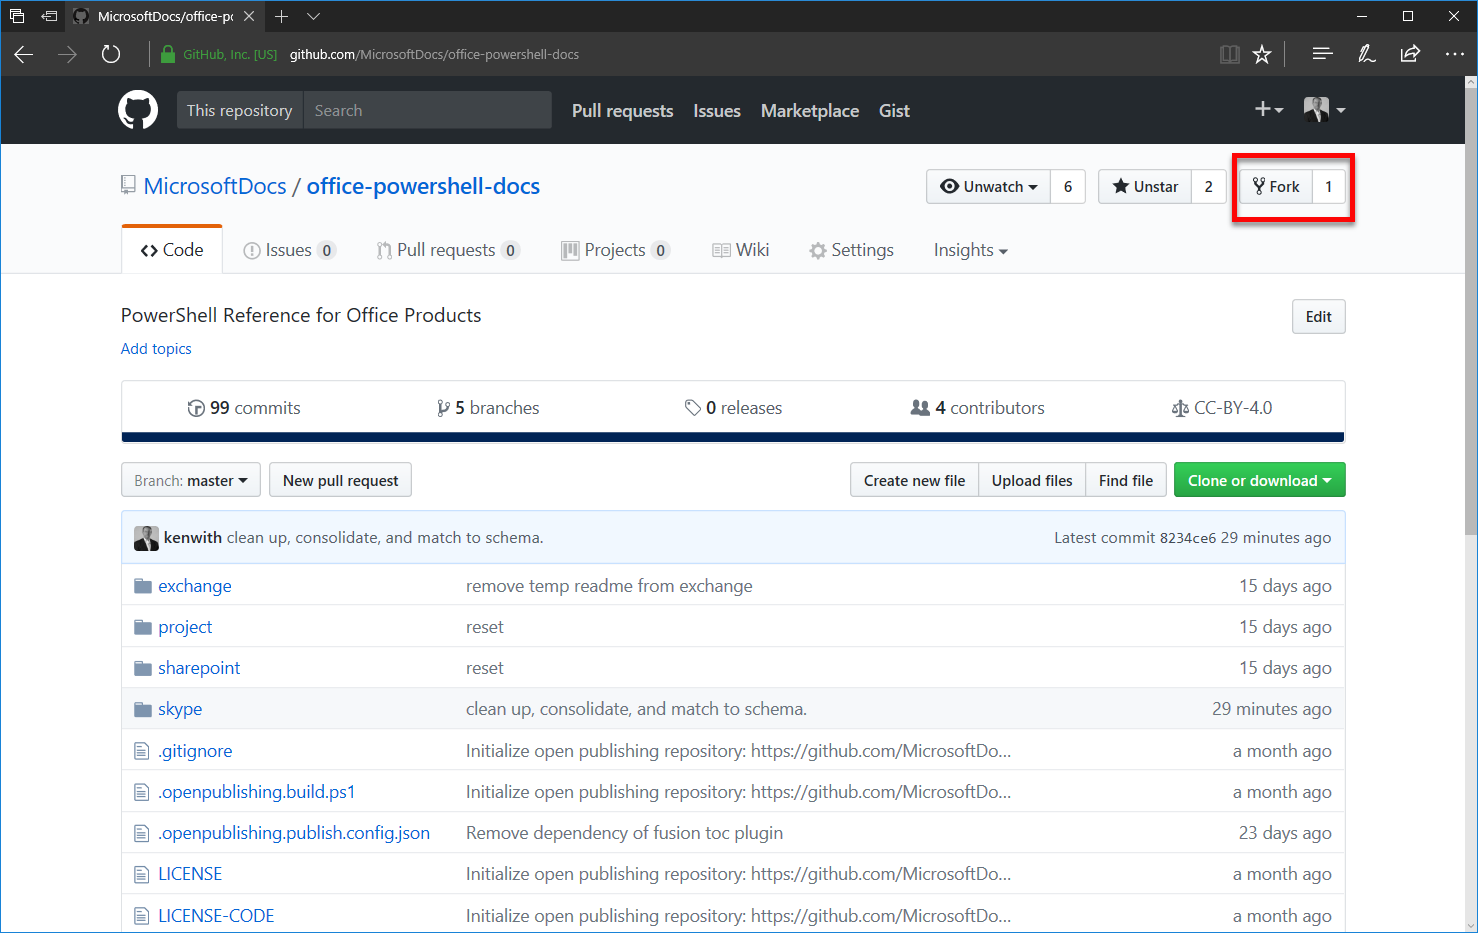1478x933 pixels.
Task: Open .openpublishing.publish.config.json file
Action: [294, 833]
